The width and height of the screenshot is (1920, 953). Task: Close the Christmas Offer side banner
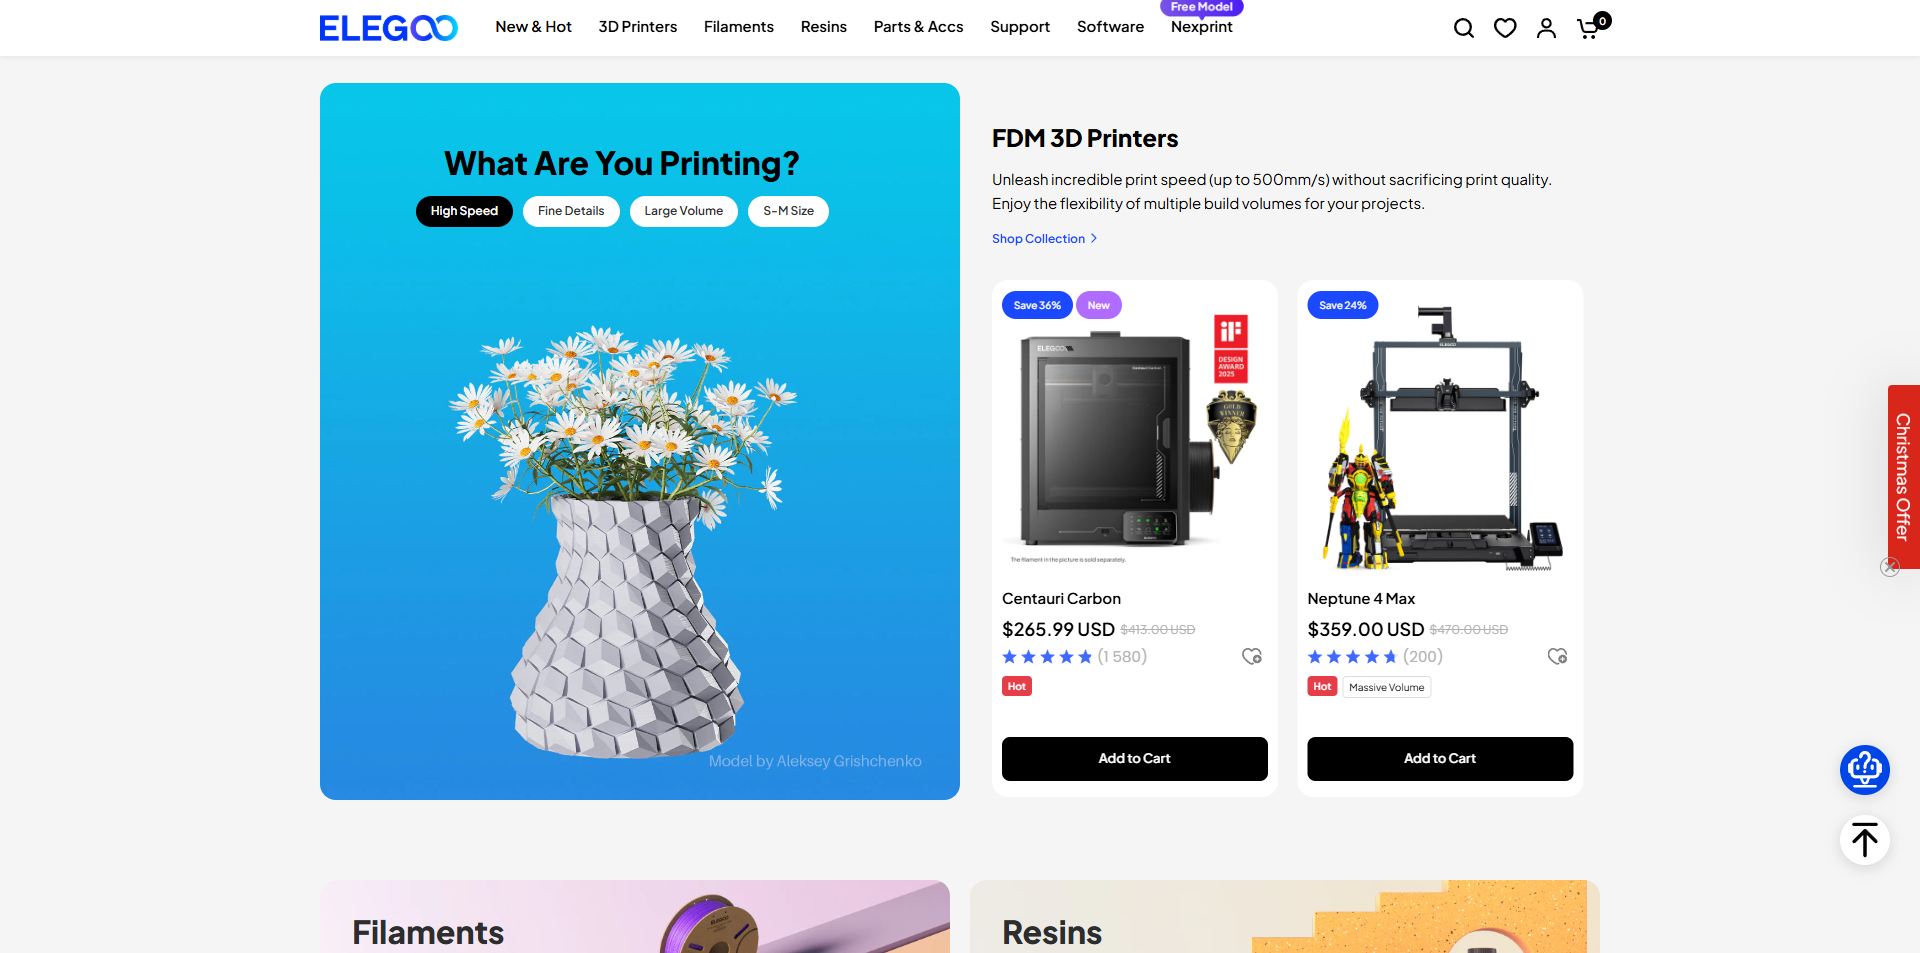click(x=1890, y=567)
